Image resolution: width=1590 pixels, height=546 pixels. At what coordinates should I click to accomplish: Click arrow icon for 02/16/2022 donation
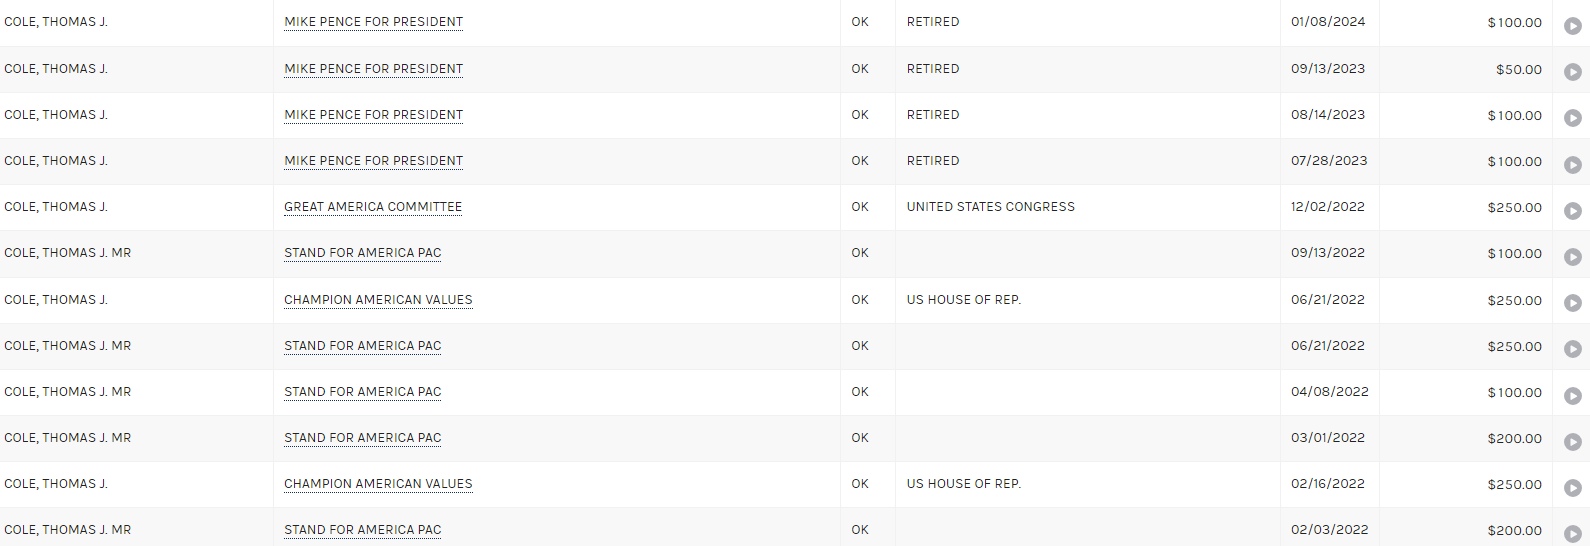1572,488
